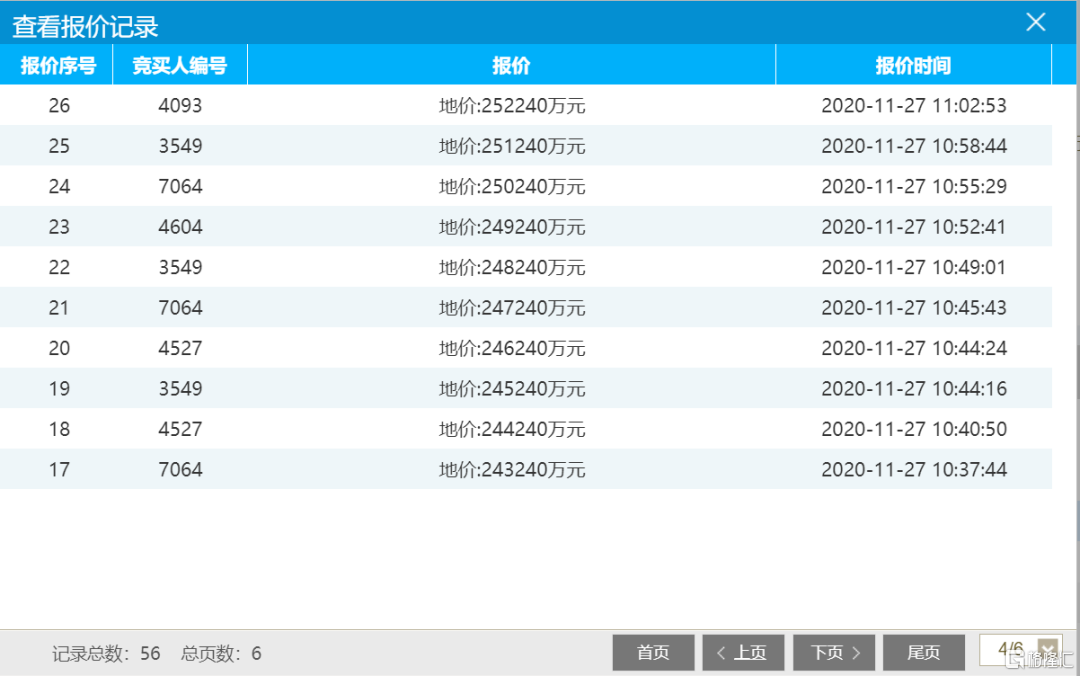Go to previous page with 上页
The height and width of the screenshot is (676, 1080).
pyautogui.click(x=742, y=653)
